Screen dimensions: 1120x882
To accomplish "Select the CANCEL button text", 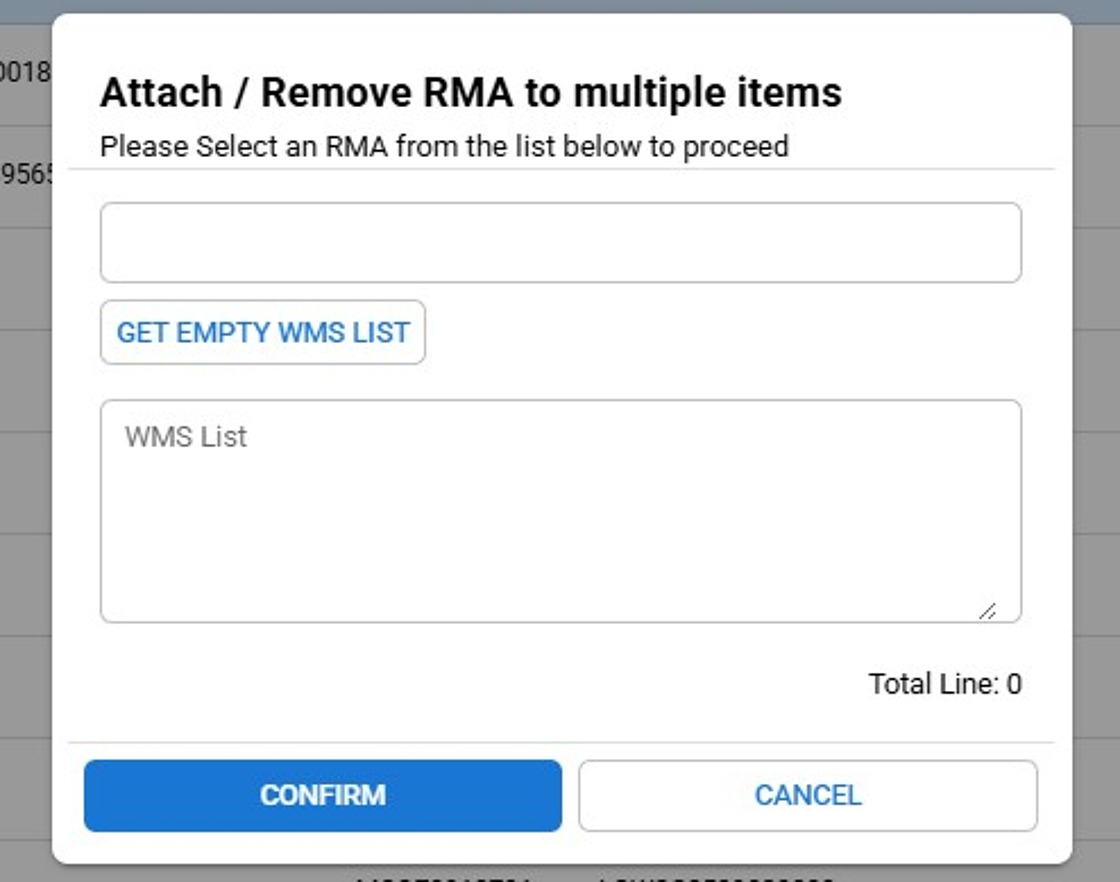I will pyautogui.click(x=807, y=796).
